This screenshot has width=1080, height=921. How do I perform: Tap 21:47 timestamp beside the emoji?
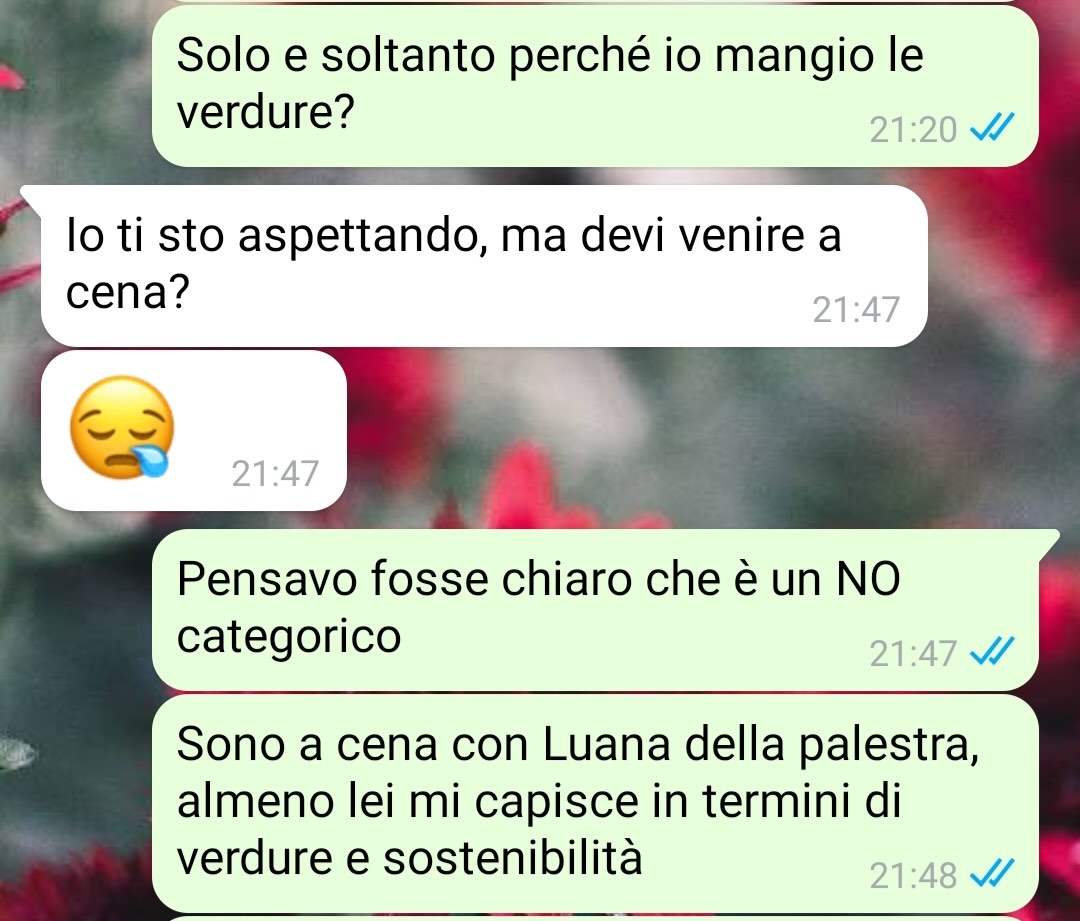pyautogui.click(x=276, y=473)
